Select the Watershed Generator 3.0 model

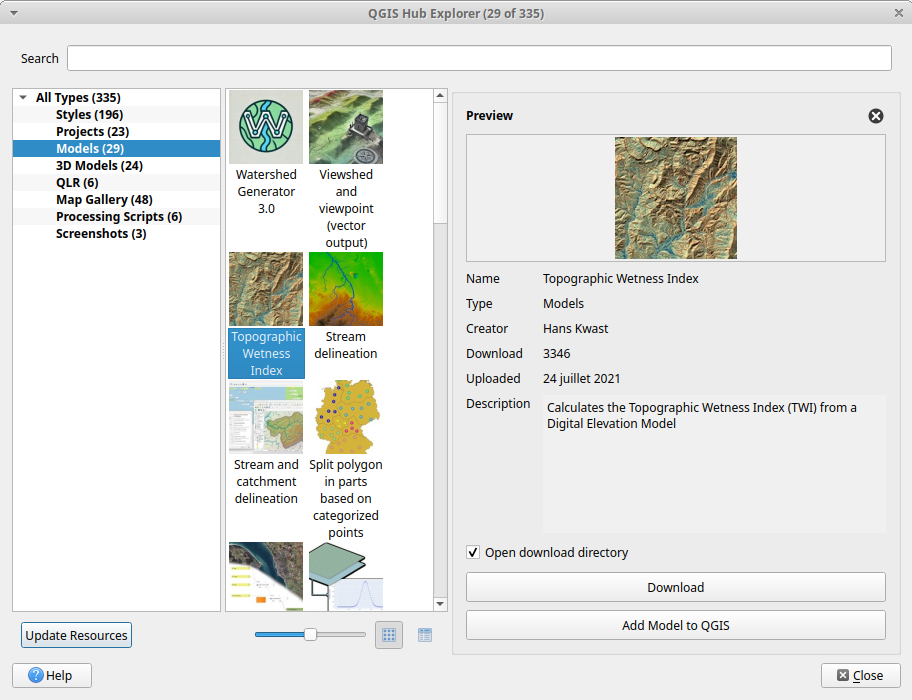[265, 127]
